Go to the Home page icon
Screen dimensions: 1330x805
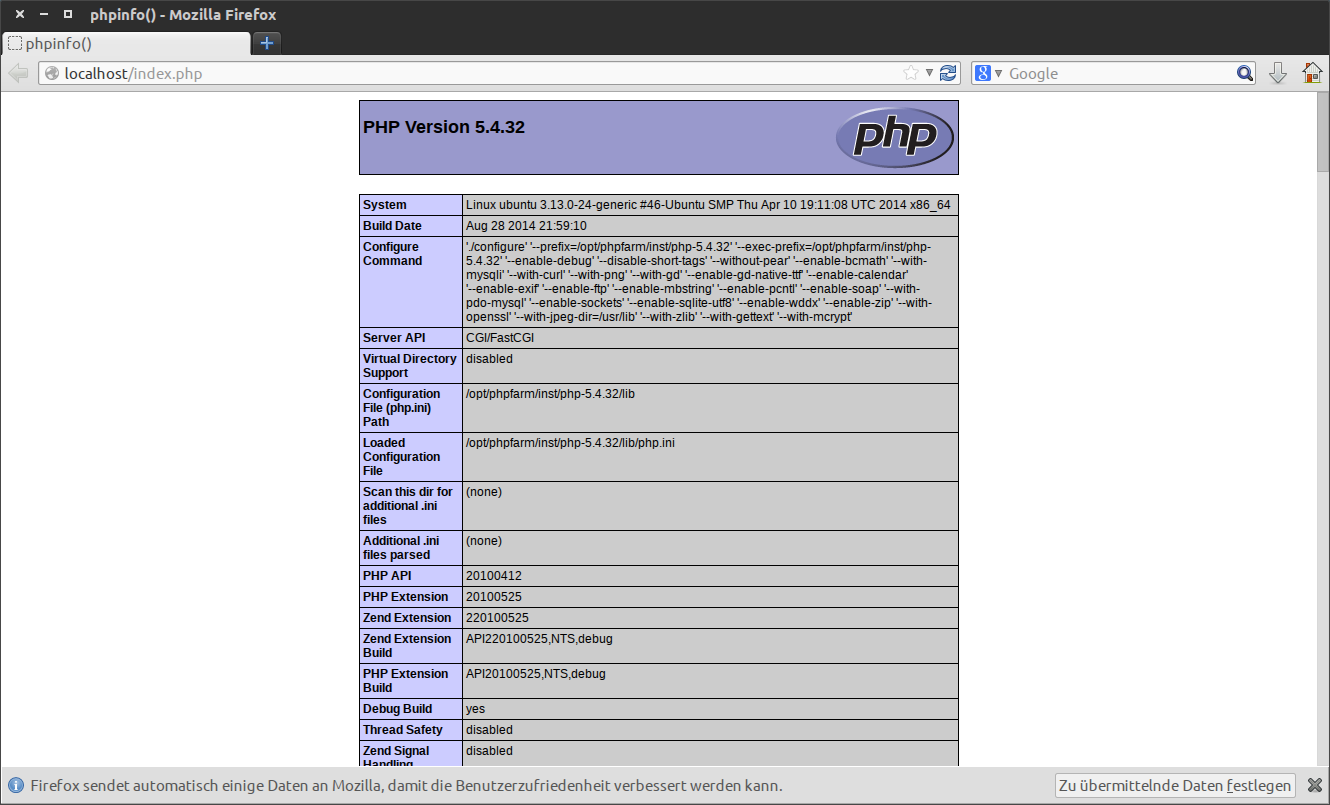coord(1312,73)
